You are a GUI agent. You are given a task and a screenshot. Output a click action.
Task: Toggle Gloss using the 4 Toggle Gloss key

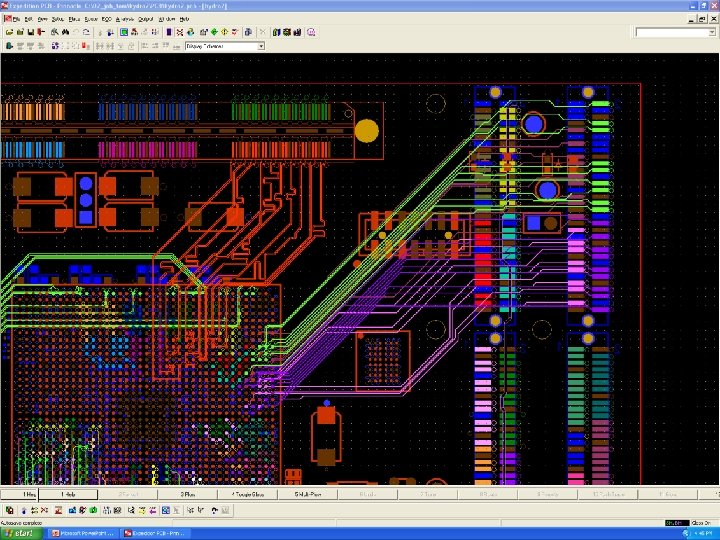point(248,495)
